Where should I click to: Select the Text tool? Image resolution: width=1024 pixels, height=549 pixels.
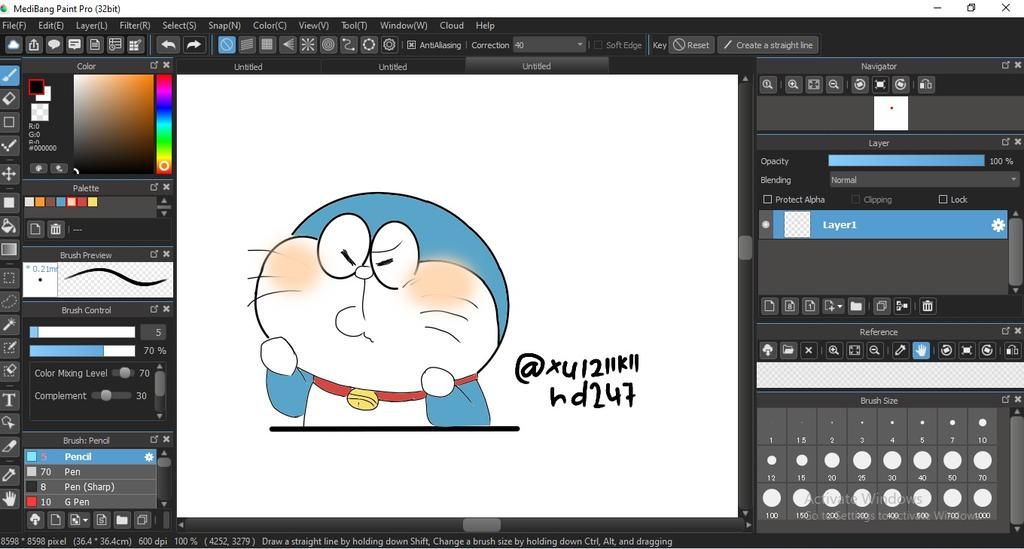[x=9, y=400]
